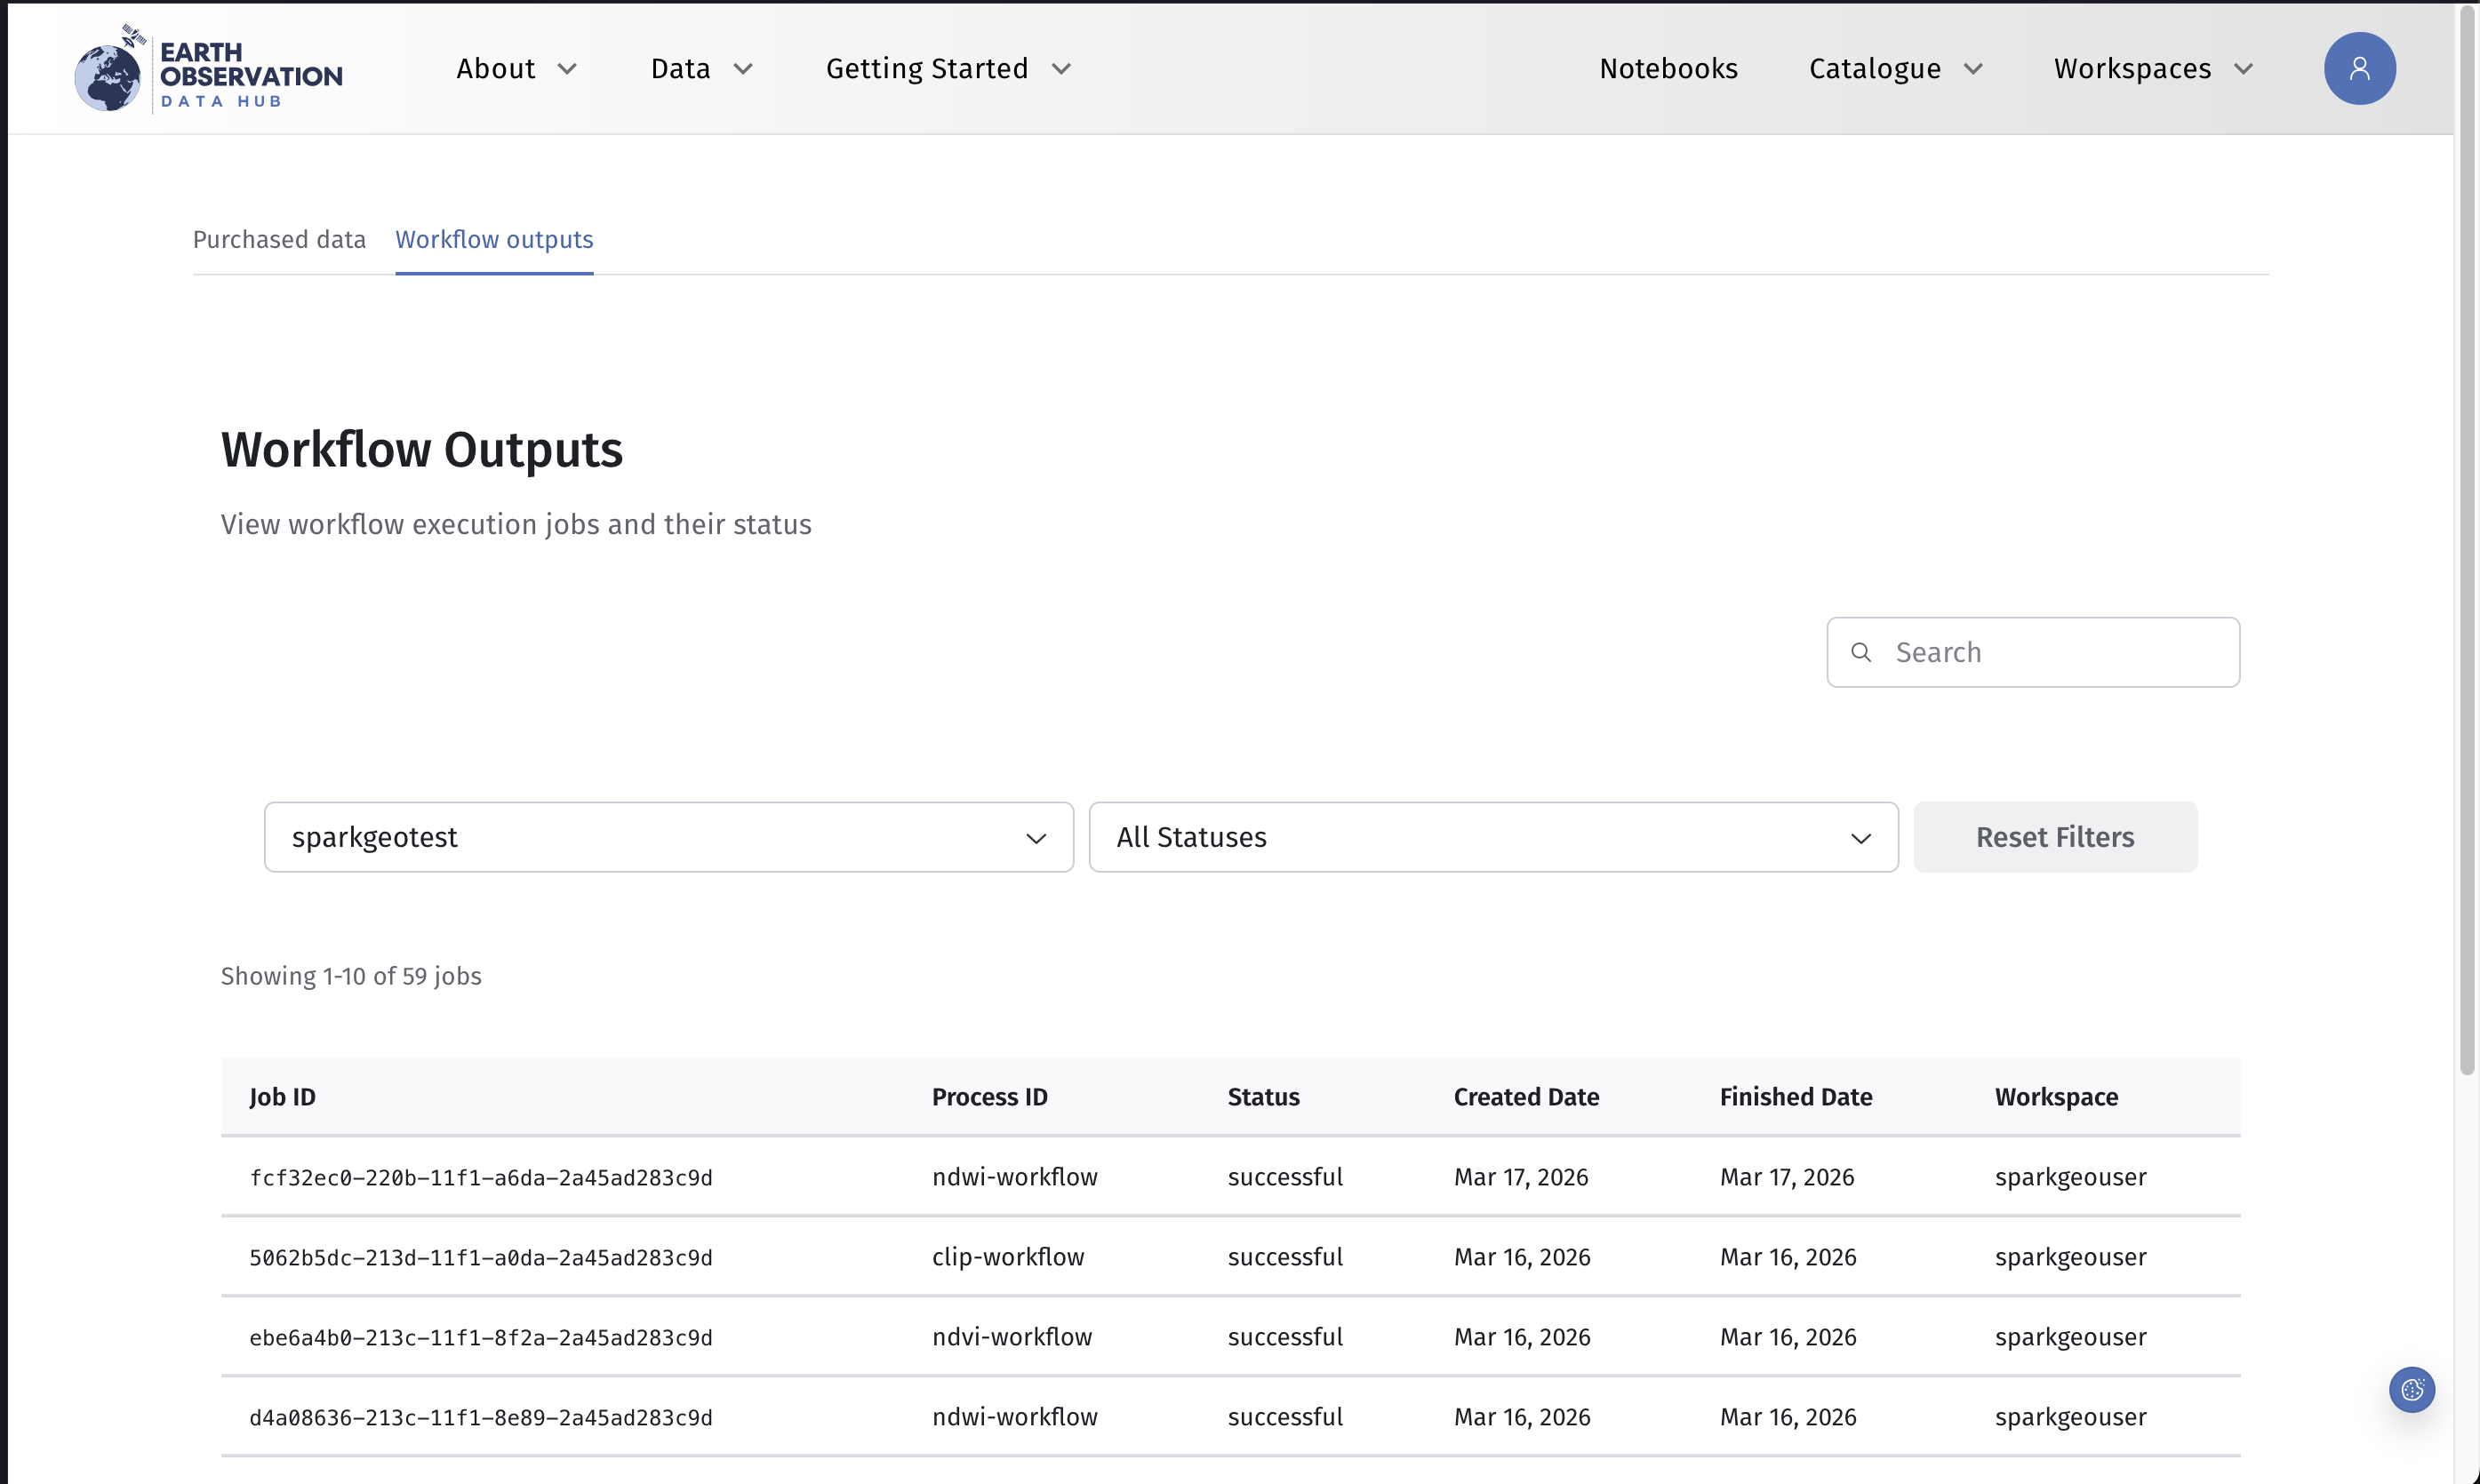Click the Earth Observation Data Hub logo
The height and width of the screenshot is (1484, 2480).
click(207, 68)
